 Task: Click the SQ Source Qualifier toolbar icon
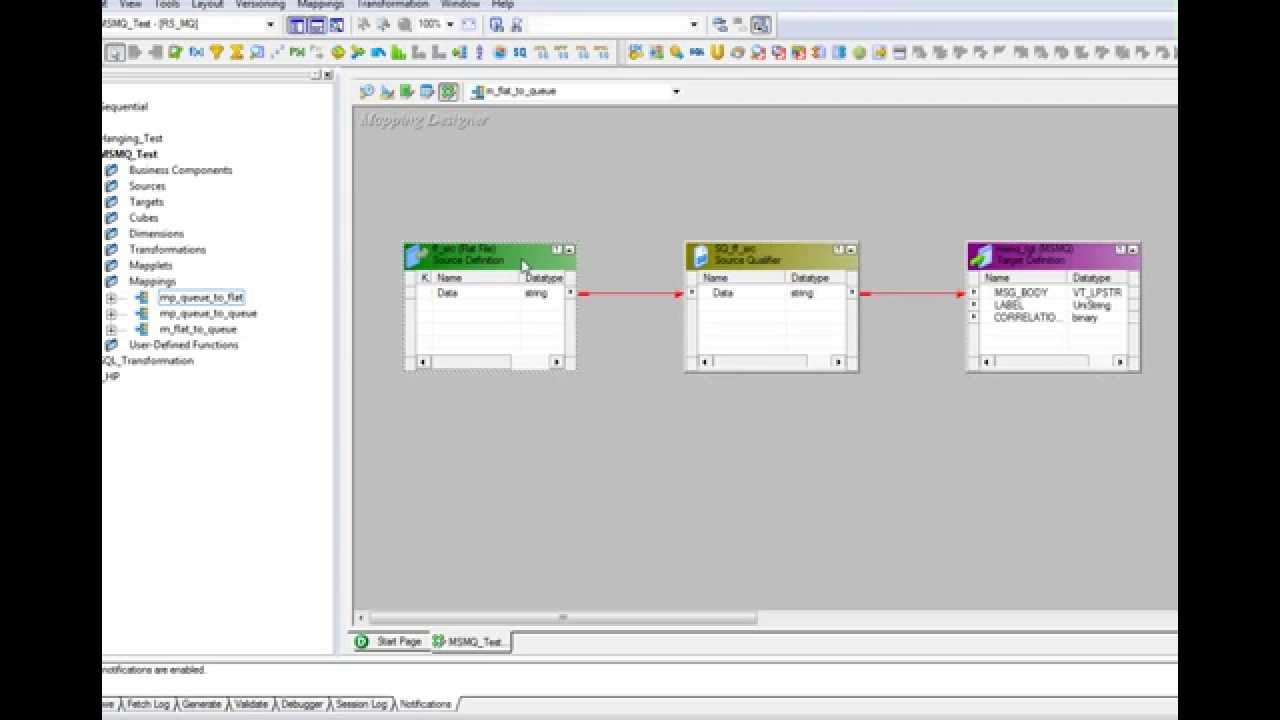click(520, 52)
